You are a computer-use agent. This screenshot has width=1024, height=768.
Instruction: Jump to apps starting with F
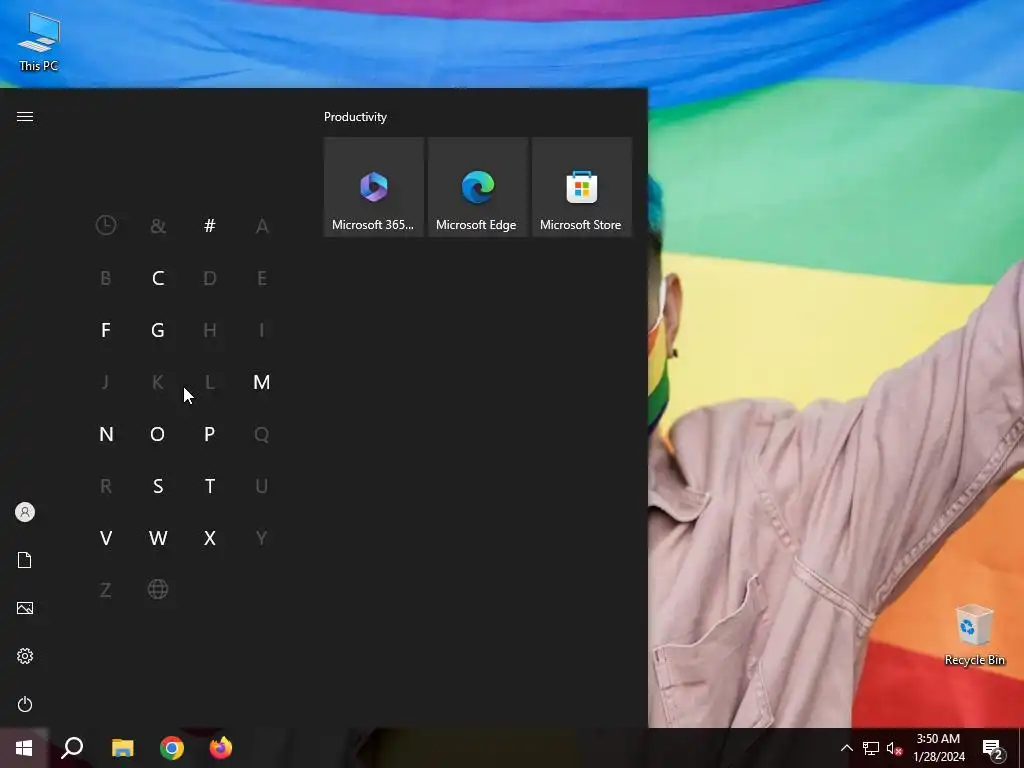click(x=106, y=330)
